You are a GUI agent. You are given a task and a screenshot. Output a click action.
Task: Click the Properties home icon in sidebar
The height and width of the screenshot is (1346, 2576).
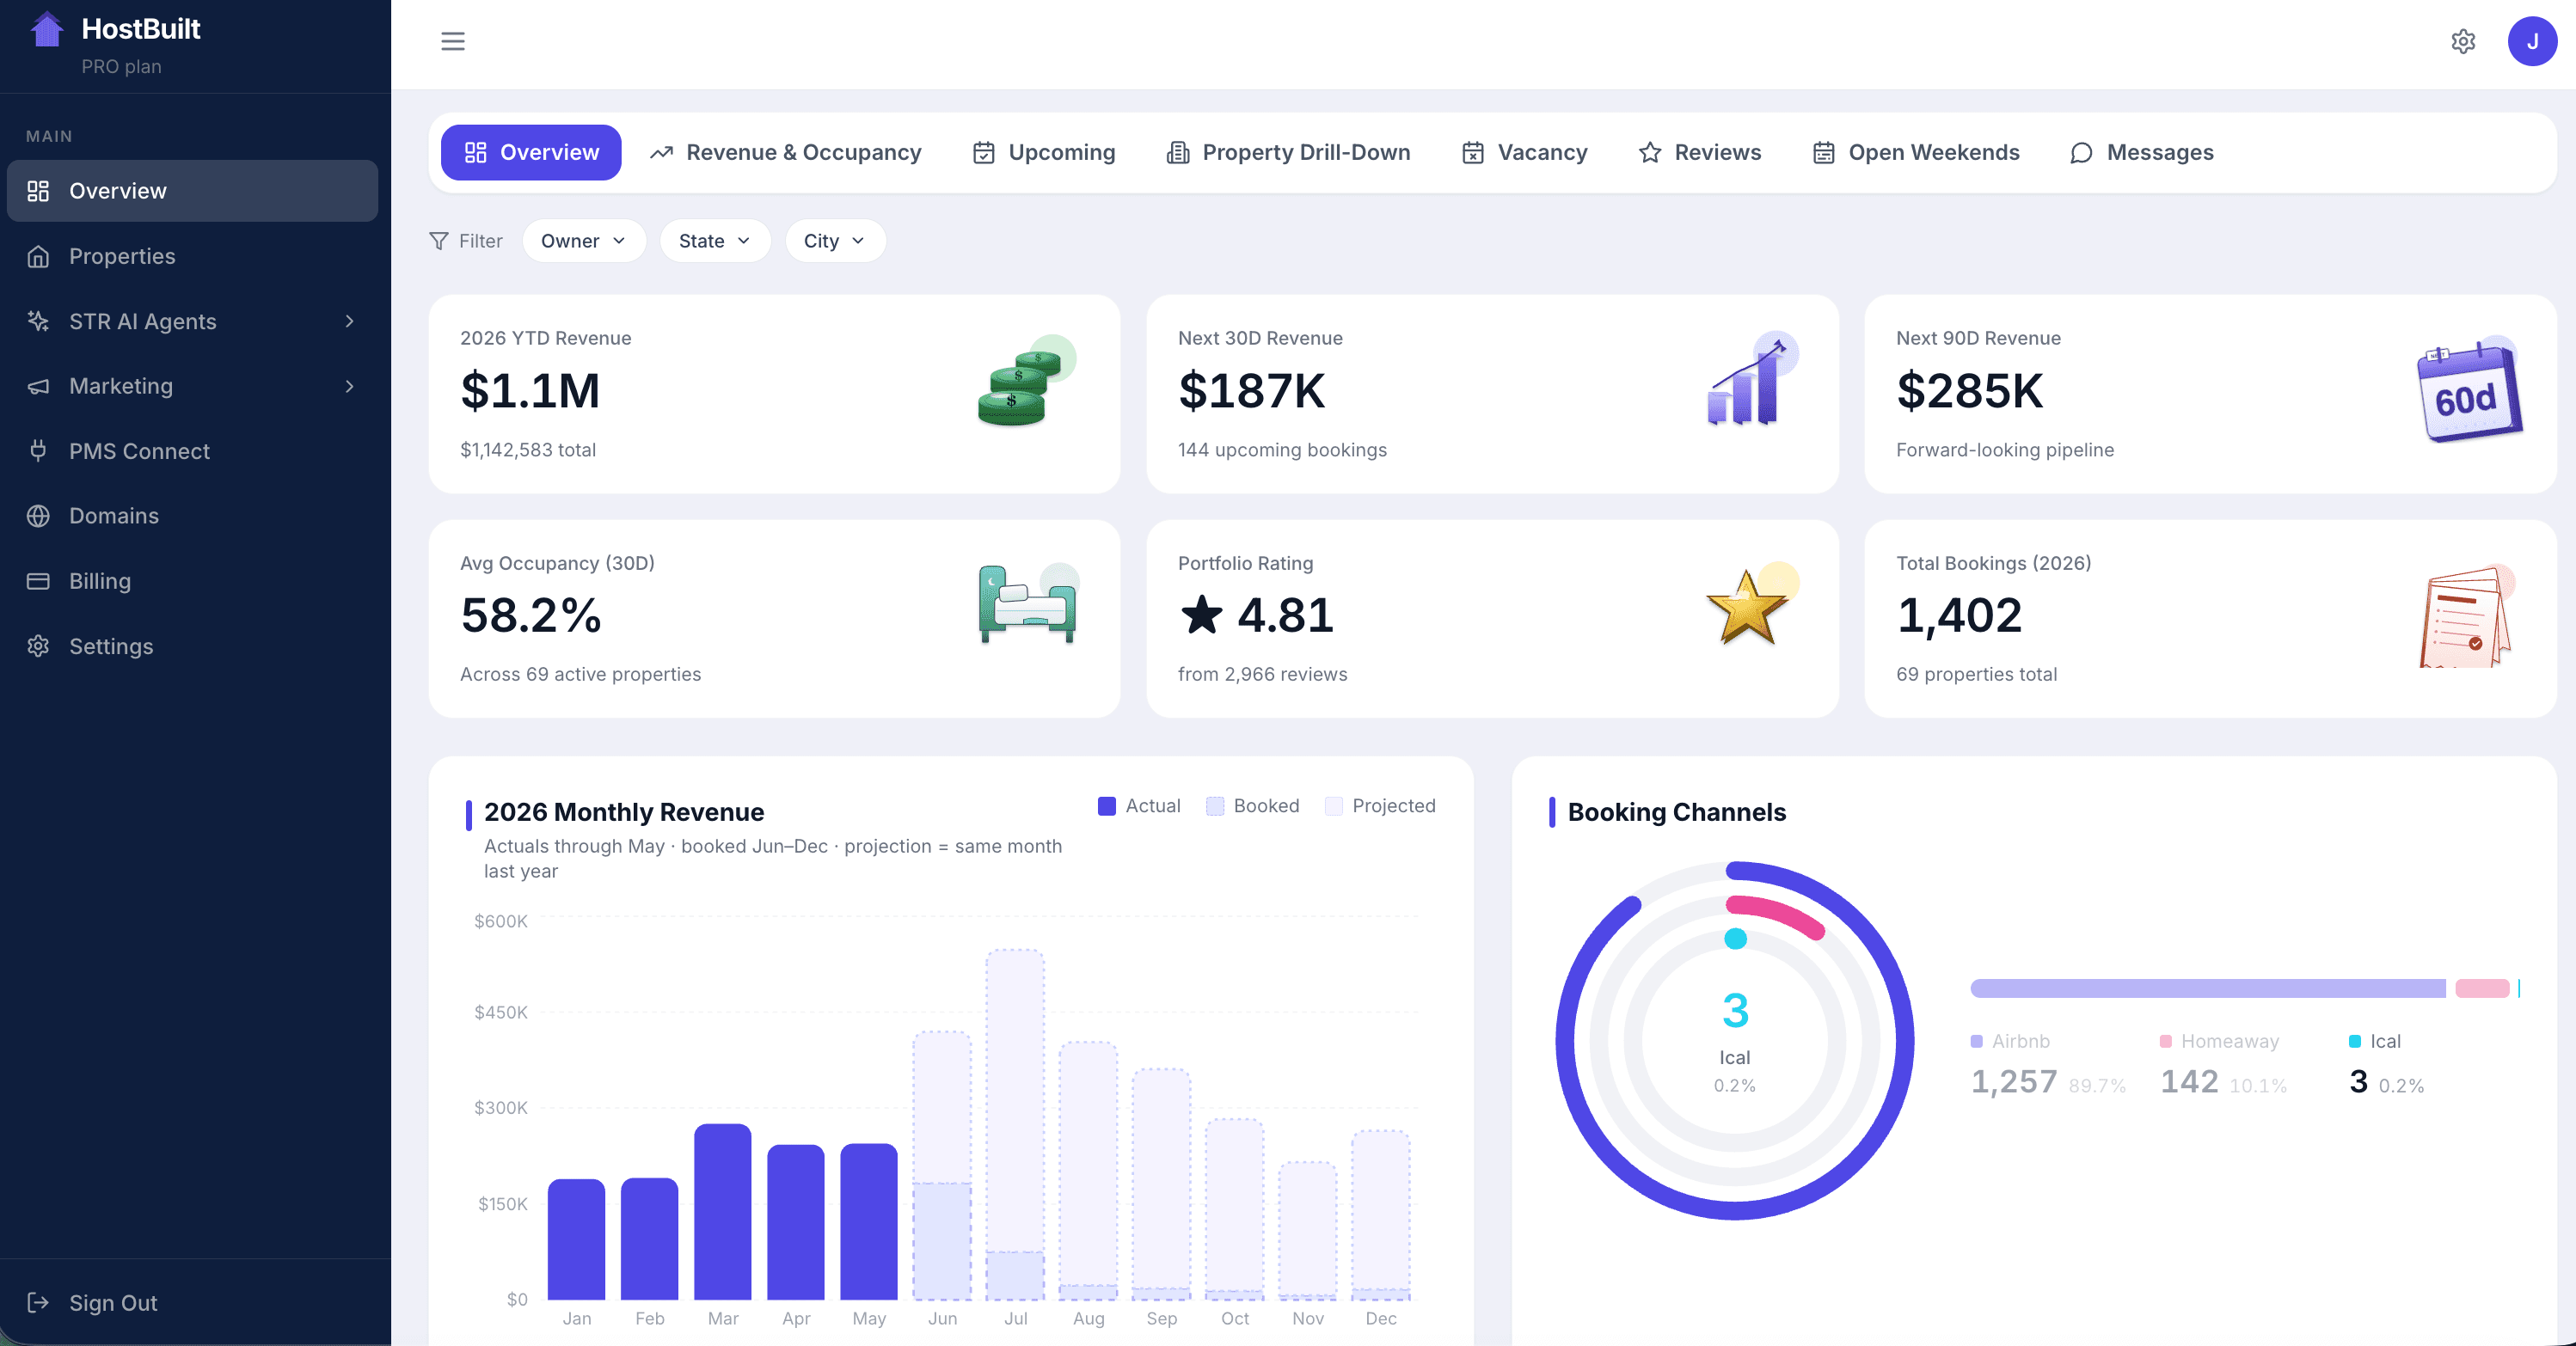(x=38, y=257)
